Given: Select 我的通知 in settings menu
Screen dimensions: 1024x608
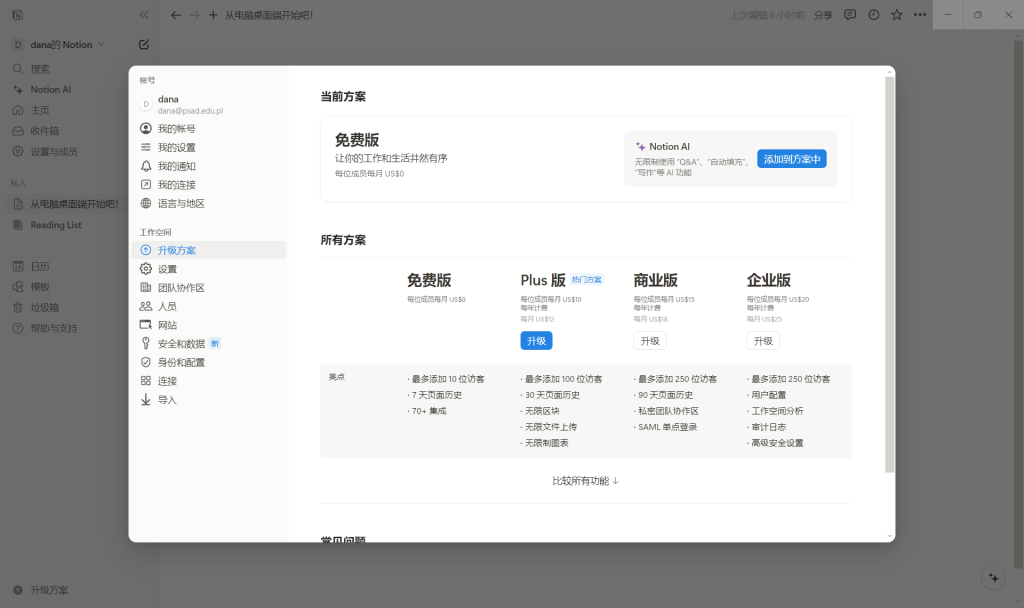Looking at the screenshot, I should point(209,167).
